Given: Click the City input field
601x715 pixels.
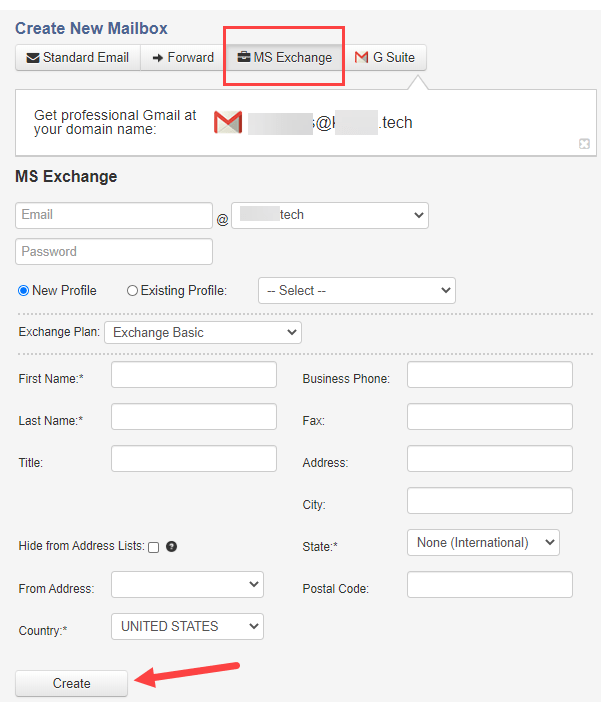Looking at the screenshot, I should pos(490,500).
